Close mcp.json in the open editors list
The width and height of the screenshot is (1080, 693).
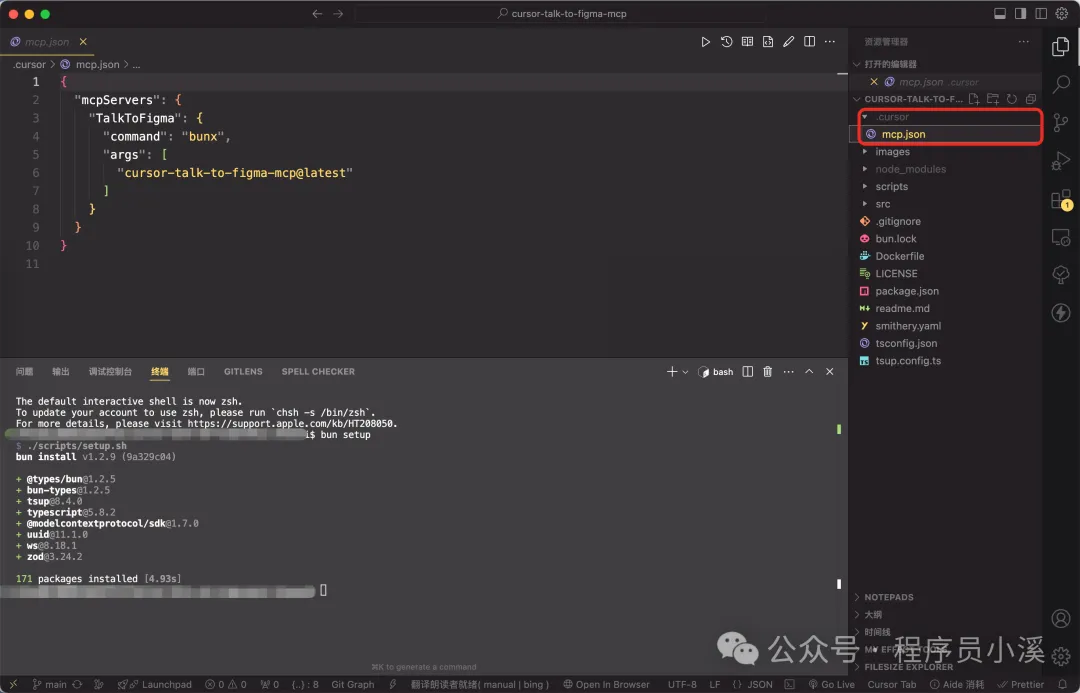873,82
